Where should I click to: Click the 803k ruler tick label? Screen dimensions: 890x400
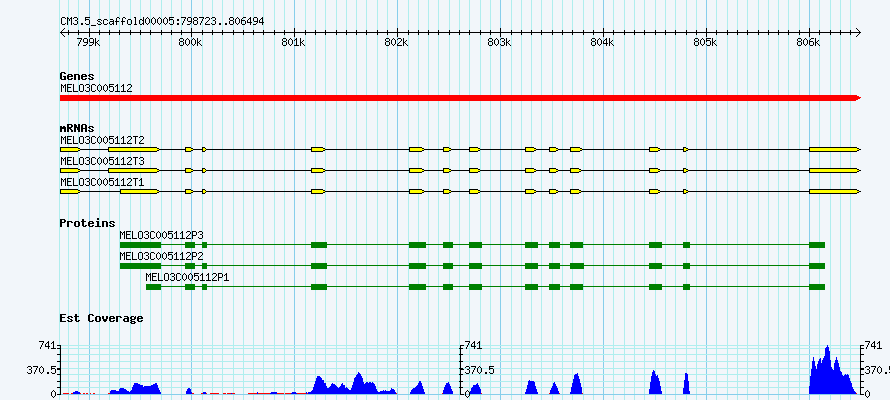click(499, 43)
